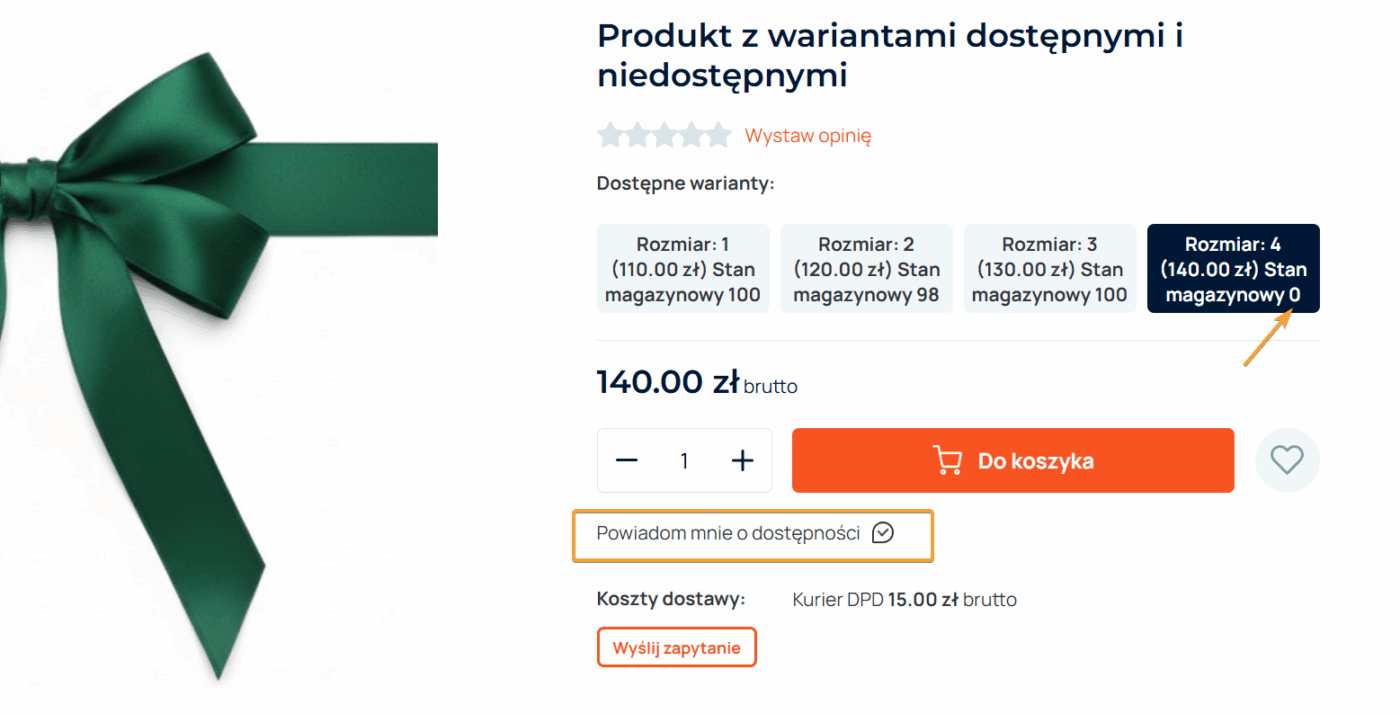Viewport: 1400px width, 714px height.
Task: Decrease quantity with the minus button
Action: [x=627, y=460]
